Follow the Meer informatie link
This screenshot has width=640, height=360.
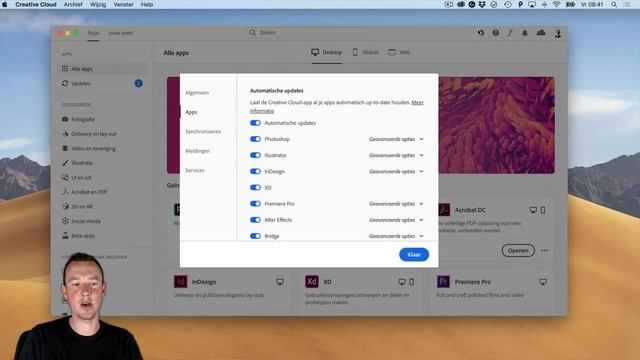417,102
